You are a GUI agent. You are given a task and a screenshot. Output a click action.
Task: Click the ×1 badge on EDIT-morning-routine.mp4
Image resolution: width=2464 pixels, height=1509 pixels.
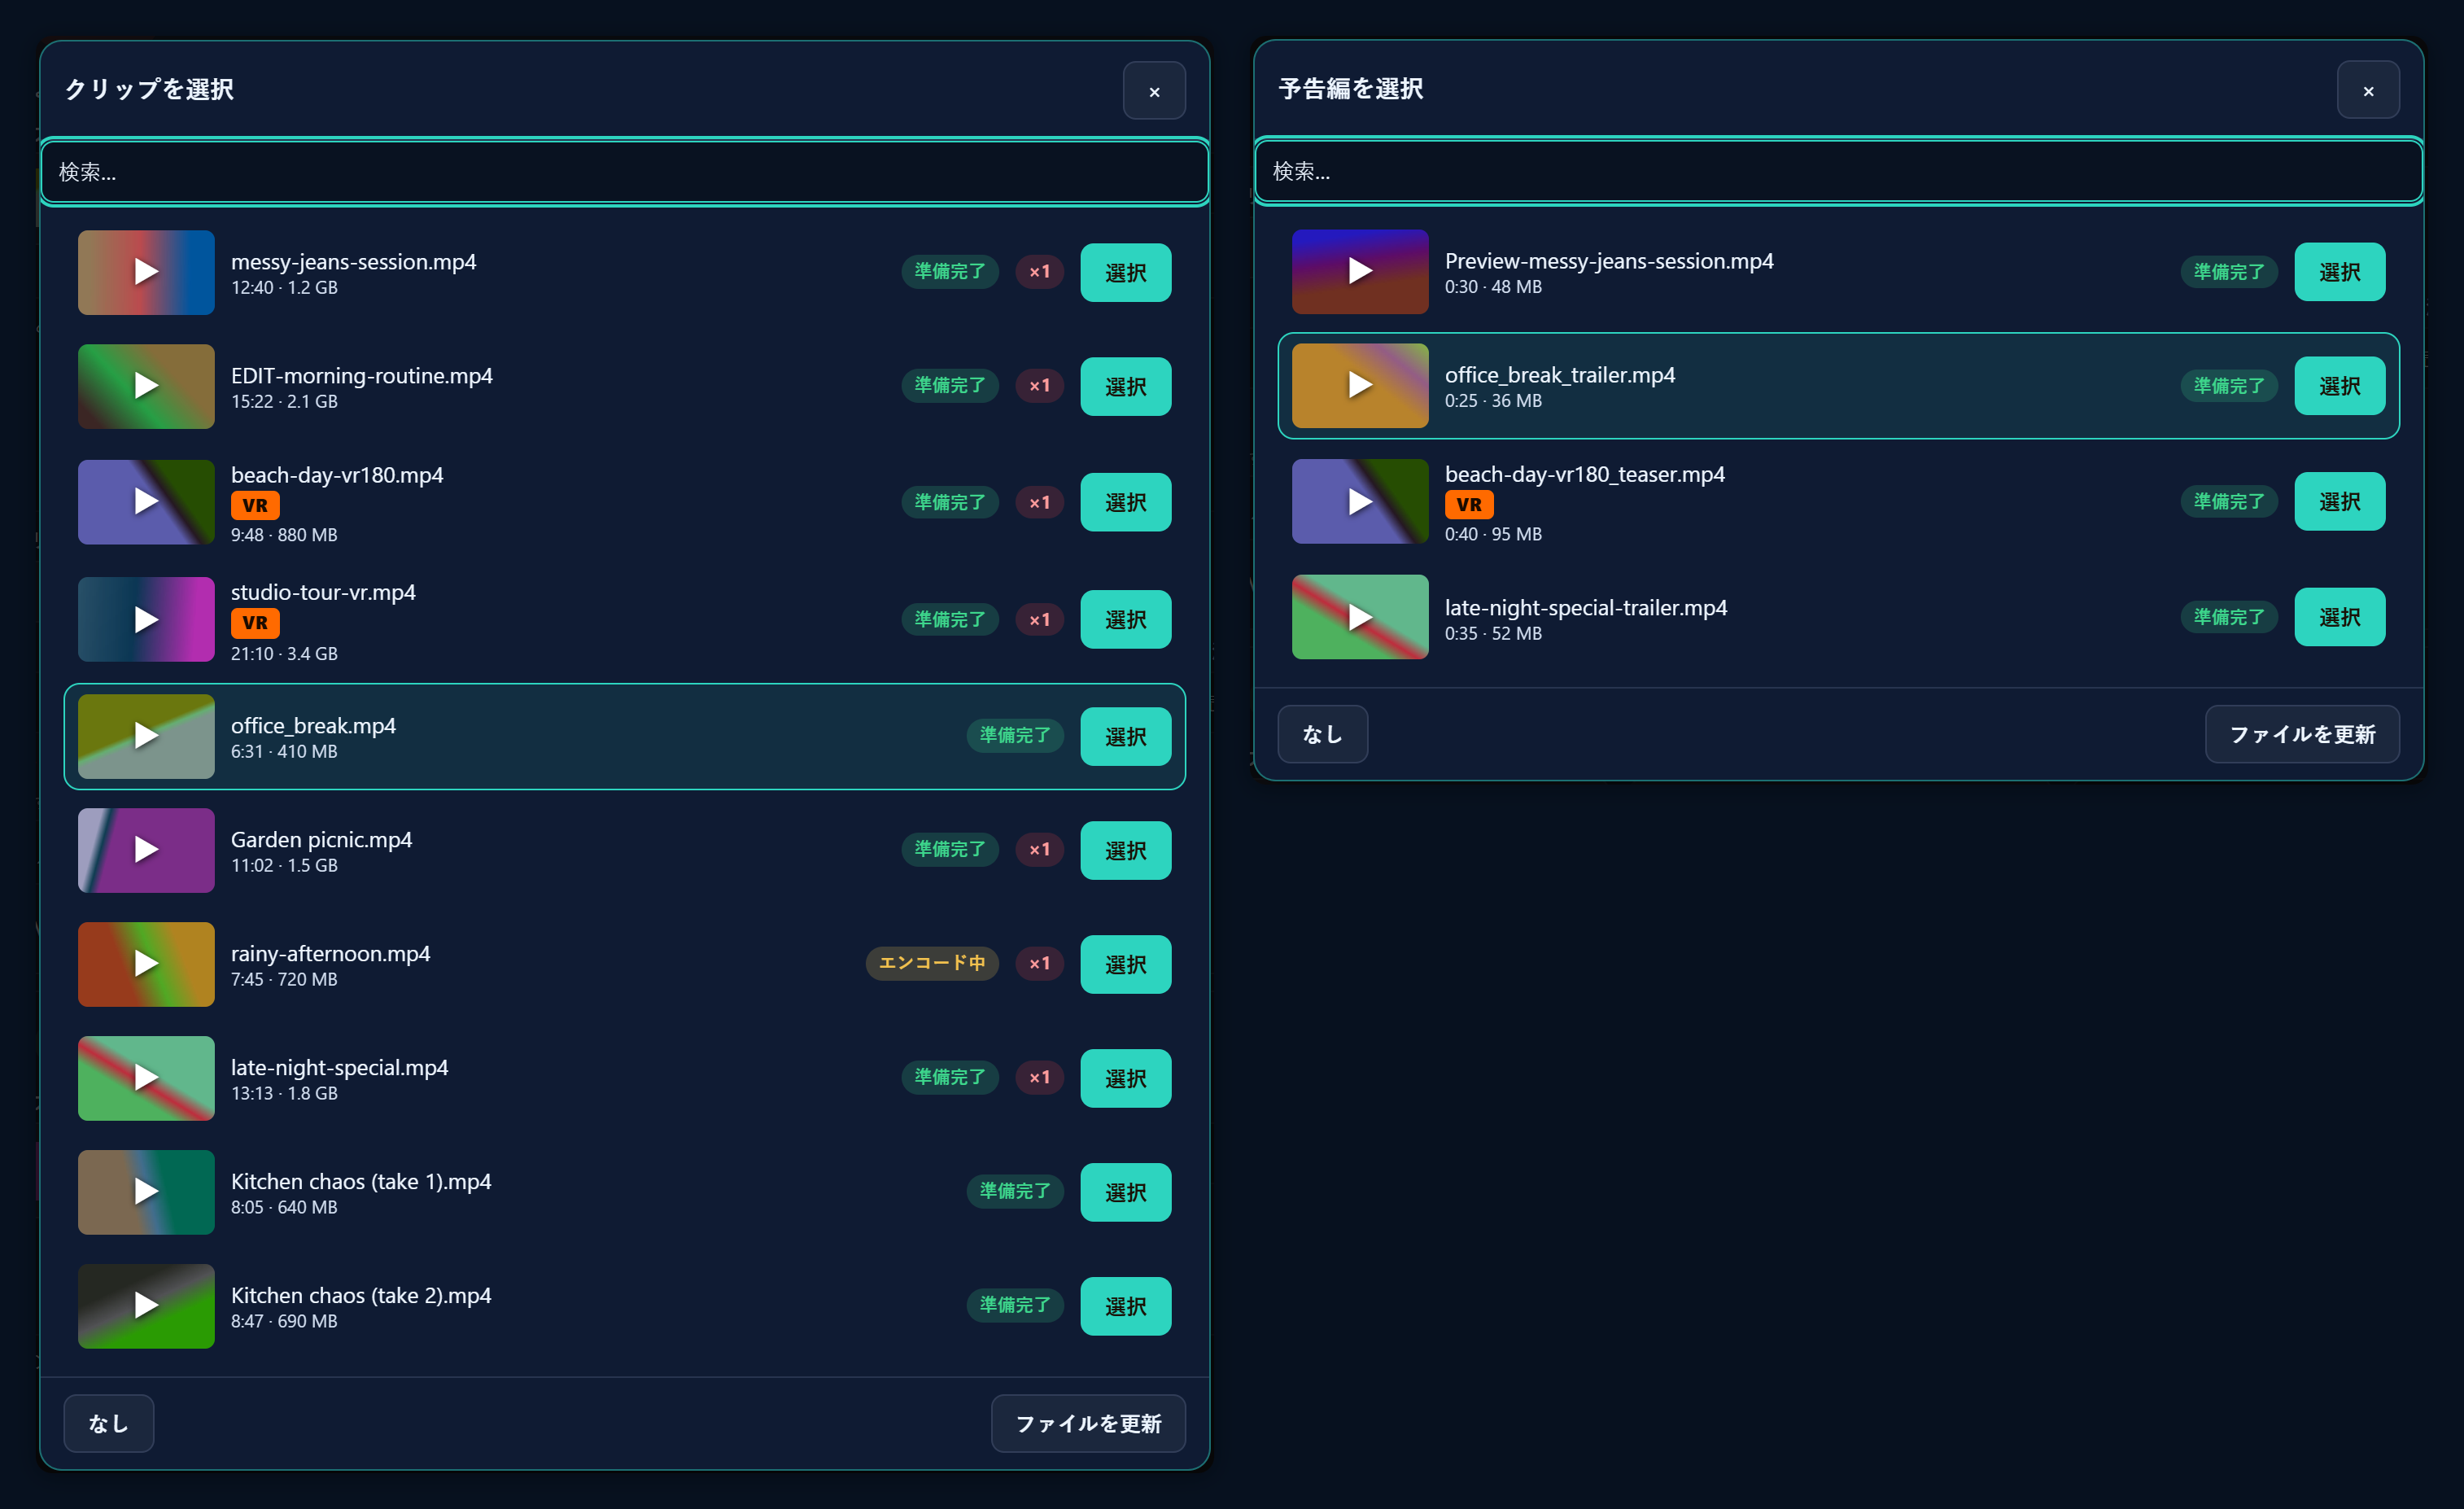point(1040,385)
